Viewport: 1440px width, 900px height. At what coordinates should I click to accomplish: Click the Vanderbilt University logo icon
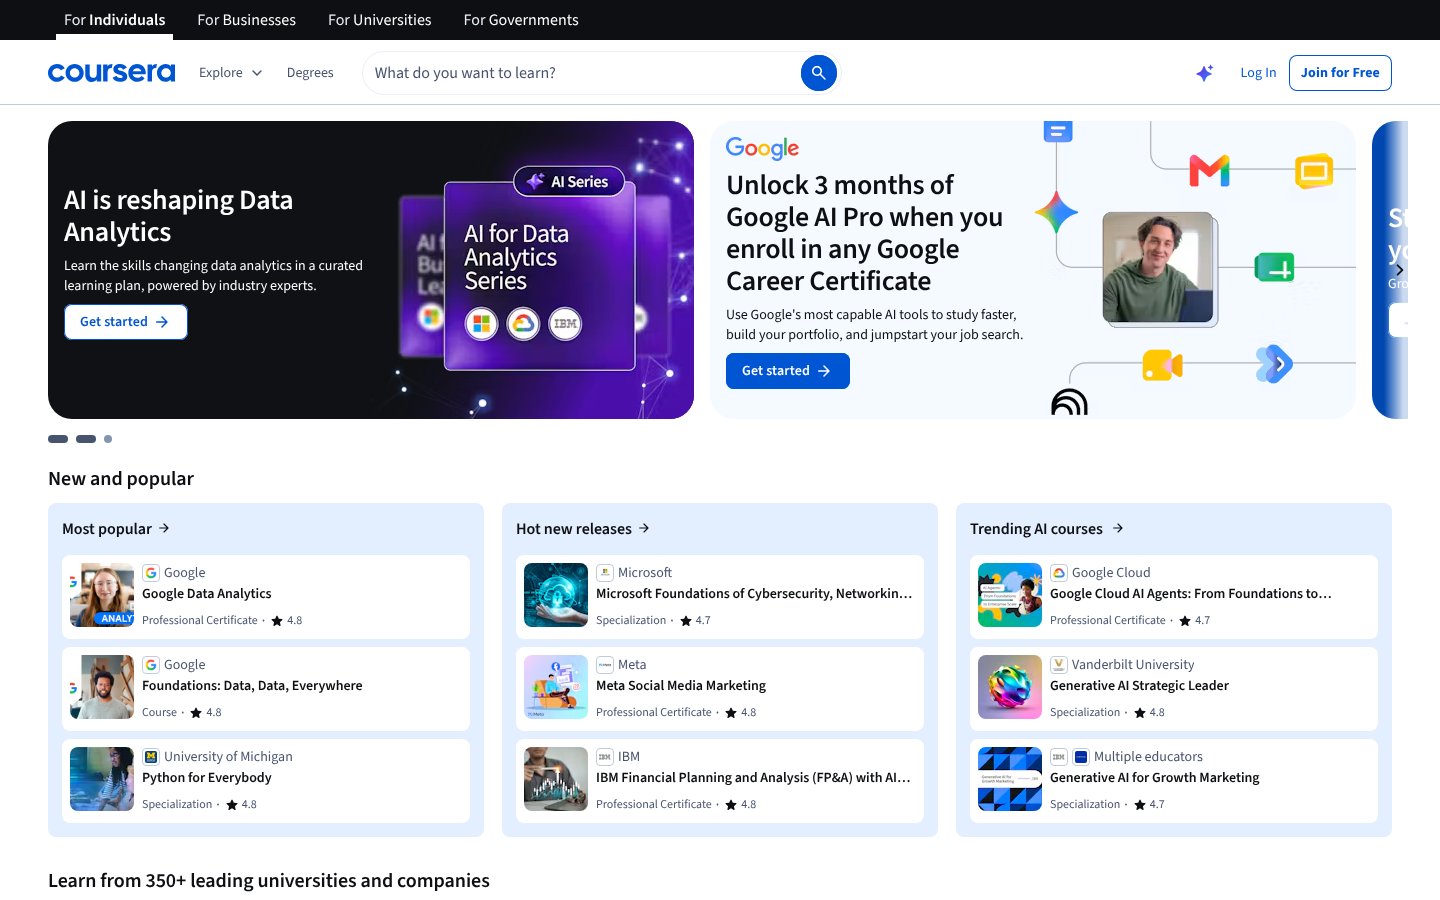[x=1059, y=665]
